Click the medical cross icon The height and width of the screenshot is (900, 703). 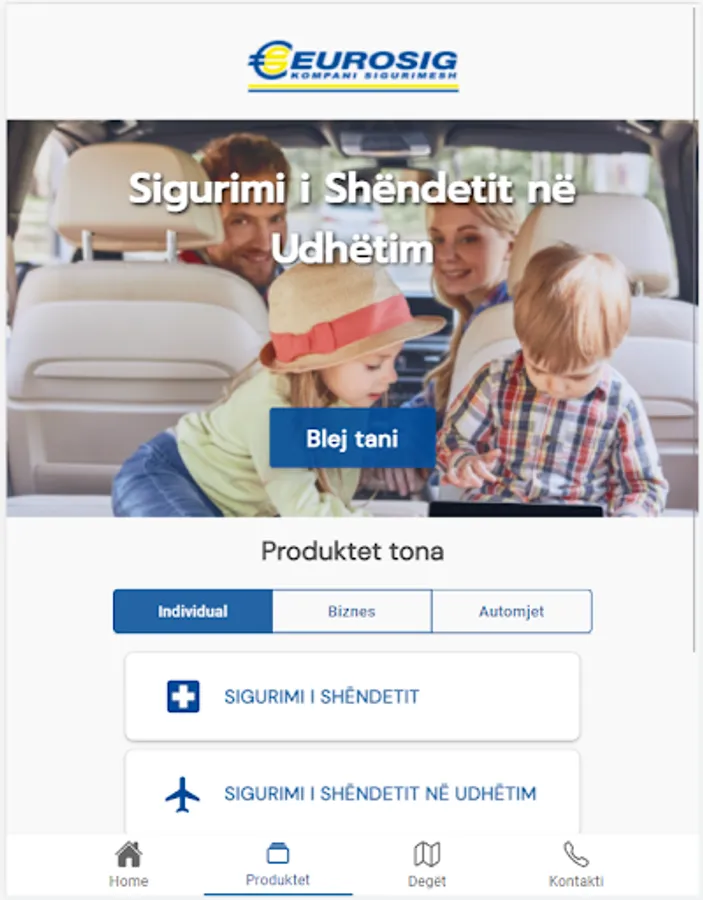pos(183,696)
